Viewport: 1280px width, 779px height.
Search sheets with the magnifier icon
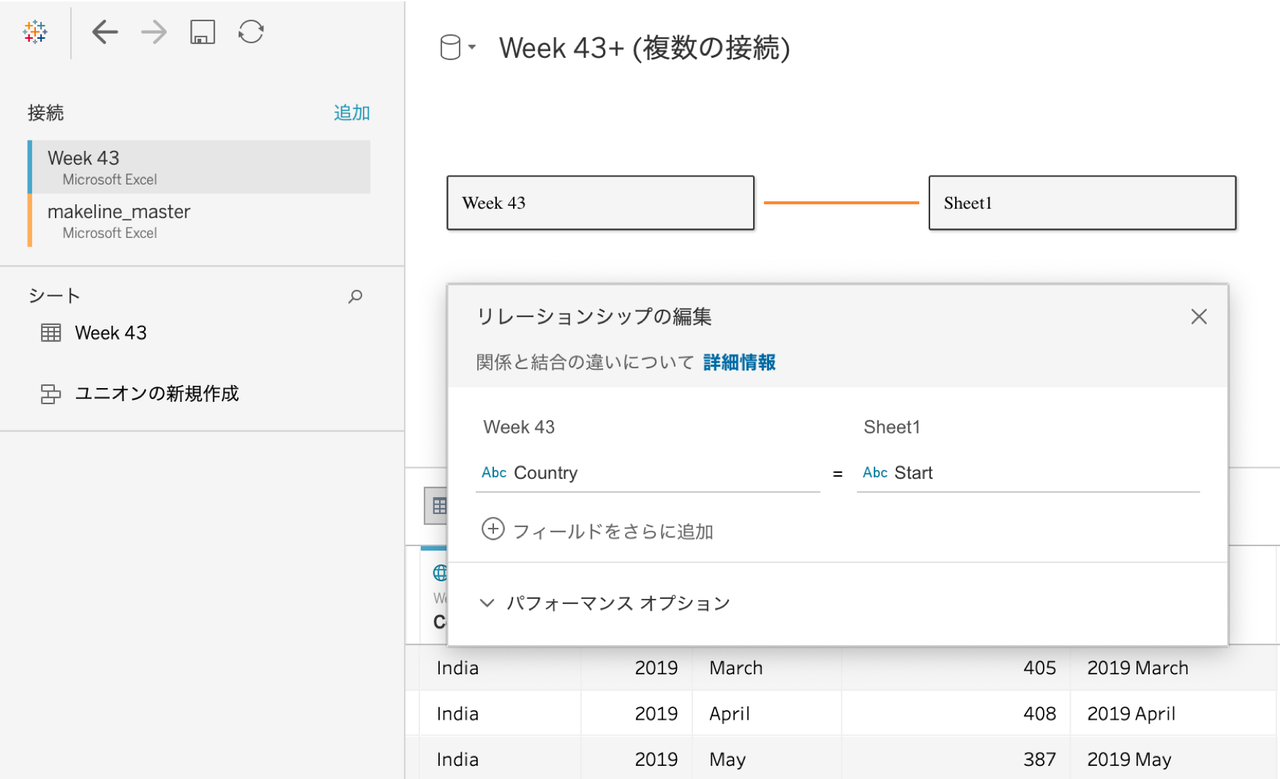[355, 296]
